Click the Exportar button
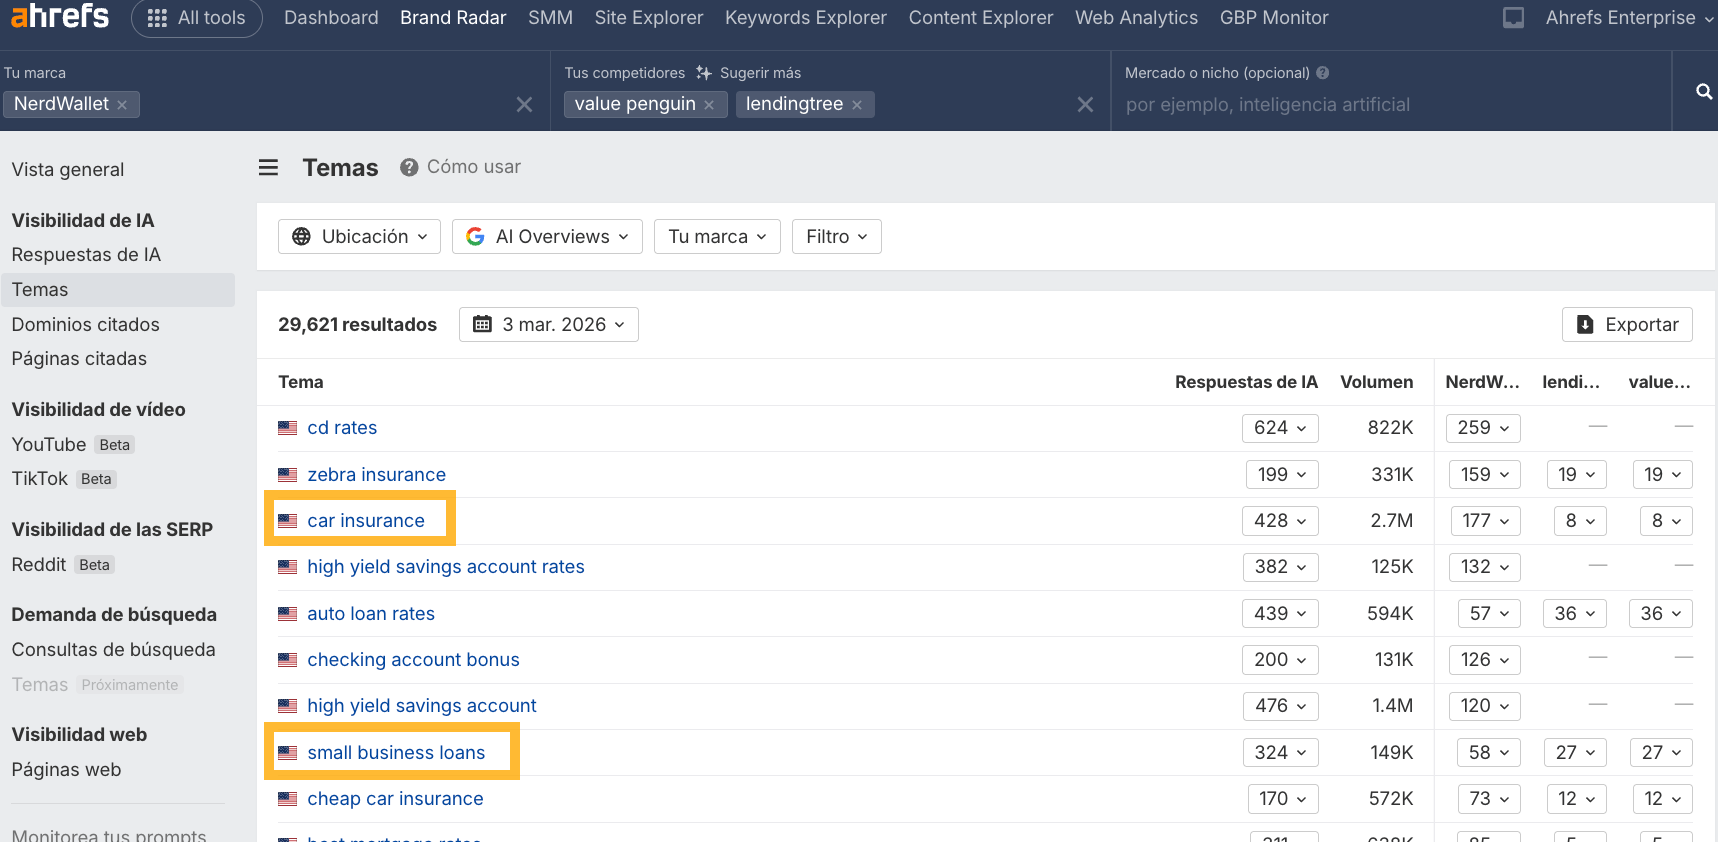The width and height of the screenshot is (1718, 842). pyautogui.click(x=1627, y=325)
